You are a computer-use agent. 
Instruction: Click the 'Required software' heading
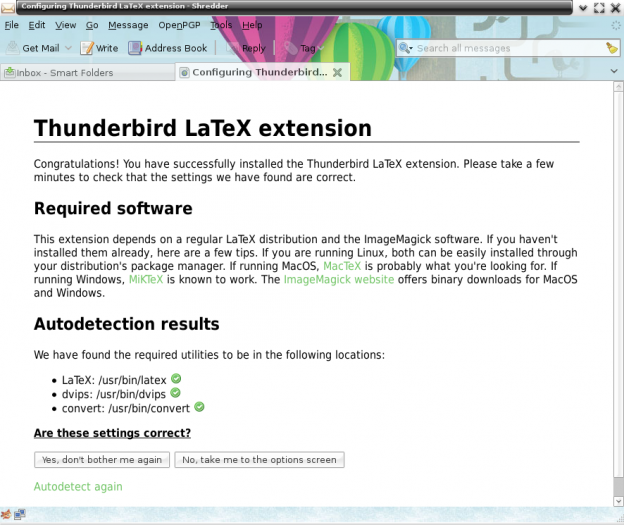click(113, 209)
